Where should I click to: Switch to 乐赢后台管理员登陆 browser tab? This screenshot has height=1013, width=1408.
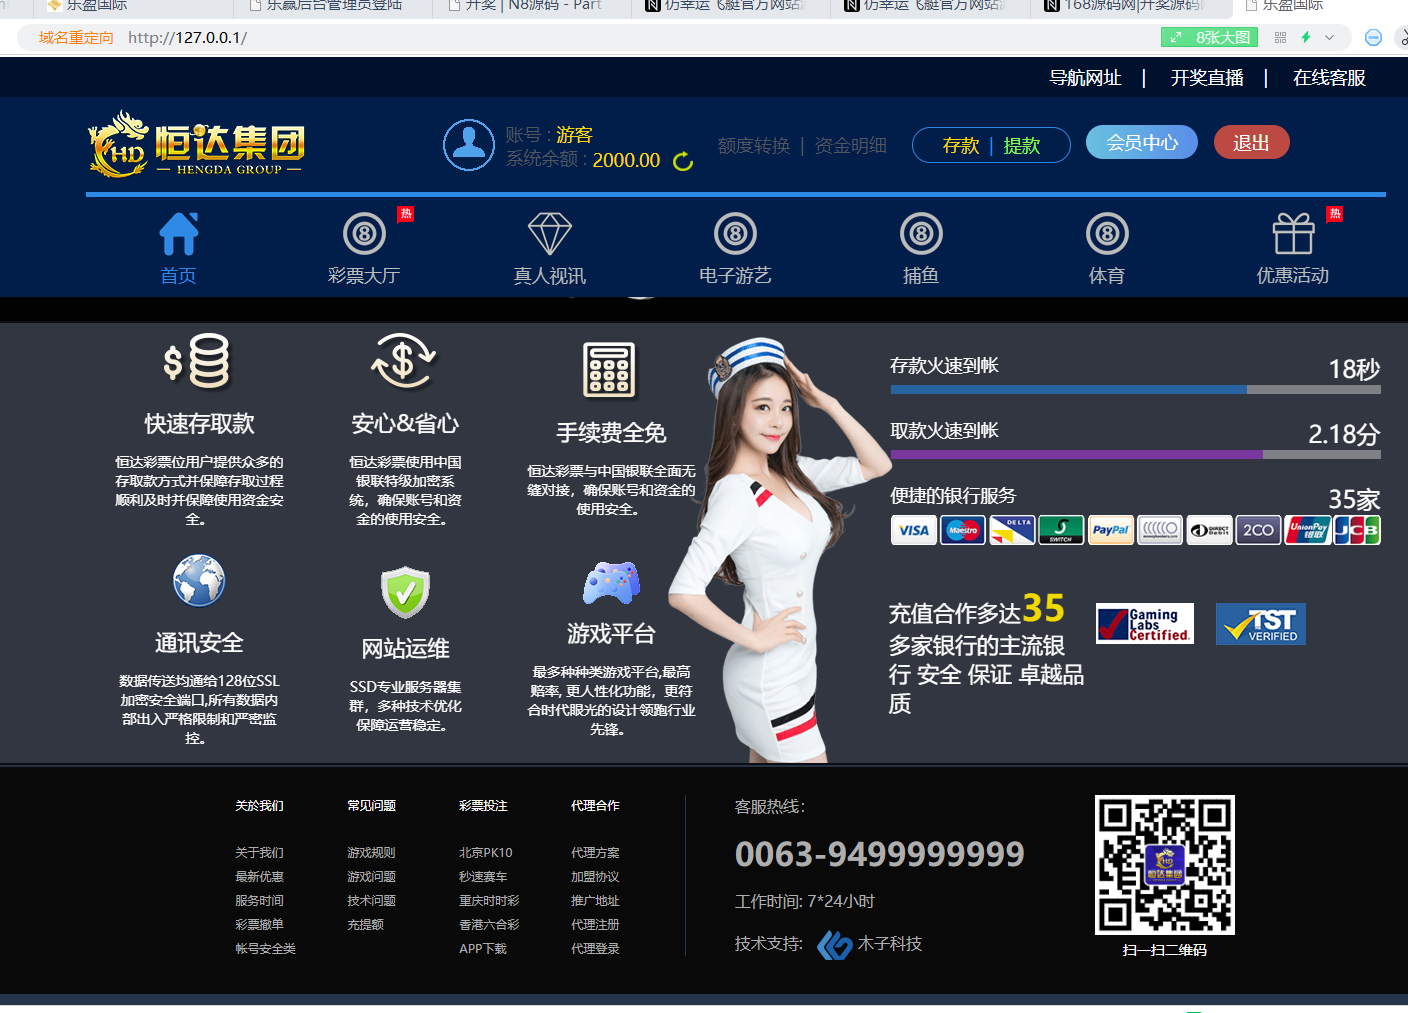(333, 6)
